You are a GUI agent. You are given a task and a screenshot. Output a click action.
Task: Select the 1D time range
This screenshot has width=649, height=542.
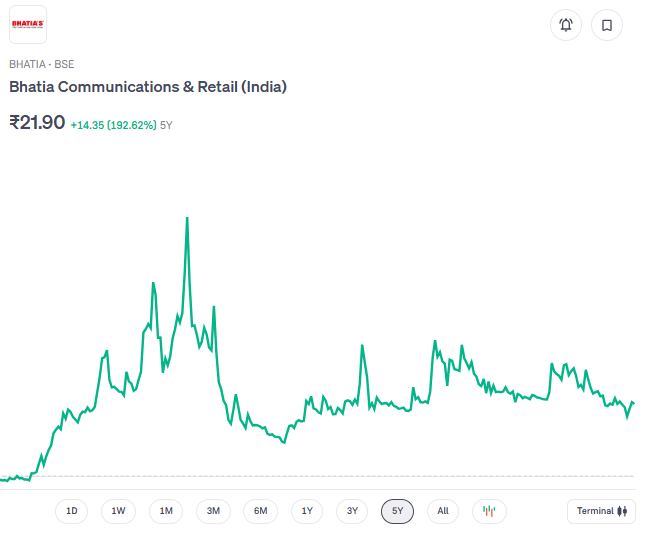(72, 511)
